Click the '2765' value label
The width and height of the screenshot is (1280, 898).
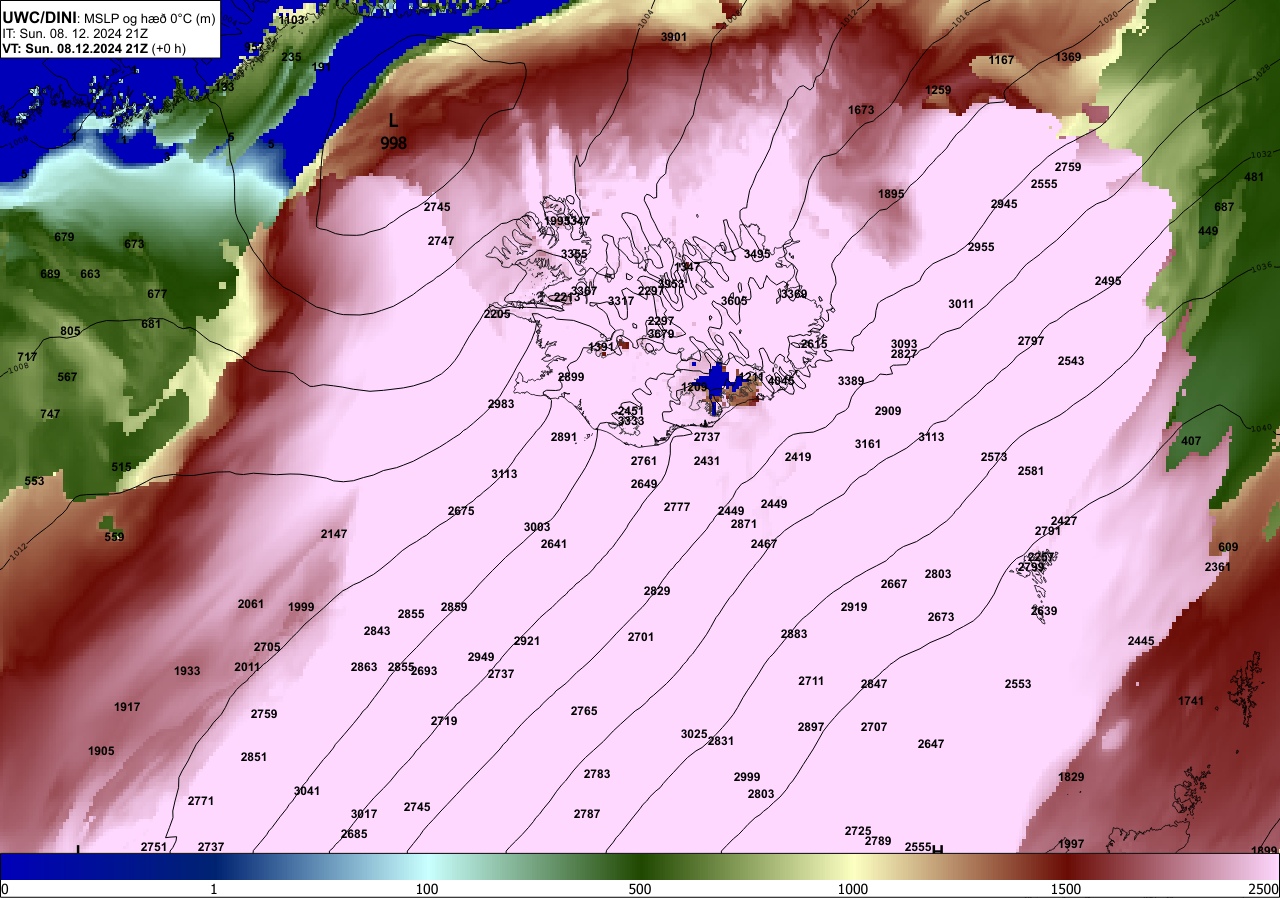click(x=584, y=711)
